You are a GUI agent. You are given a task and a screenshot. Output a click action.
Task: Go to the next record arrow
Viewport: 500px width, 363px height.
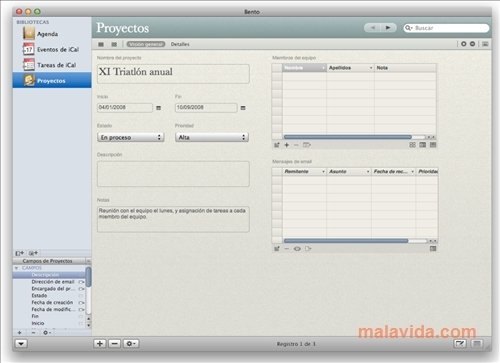(x=388, y=28)
